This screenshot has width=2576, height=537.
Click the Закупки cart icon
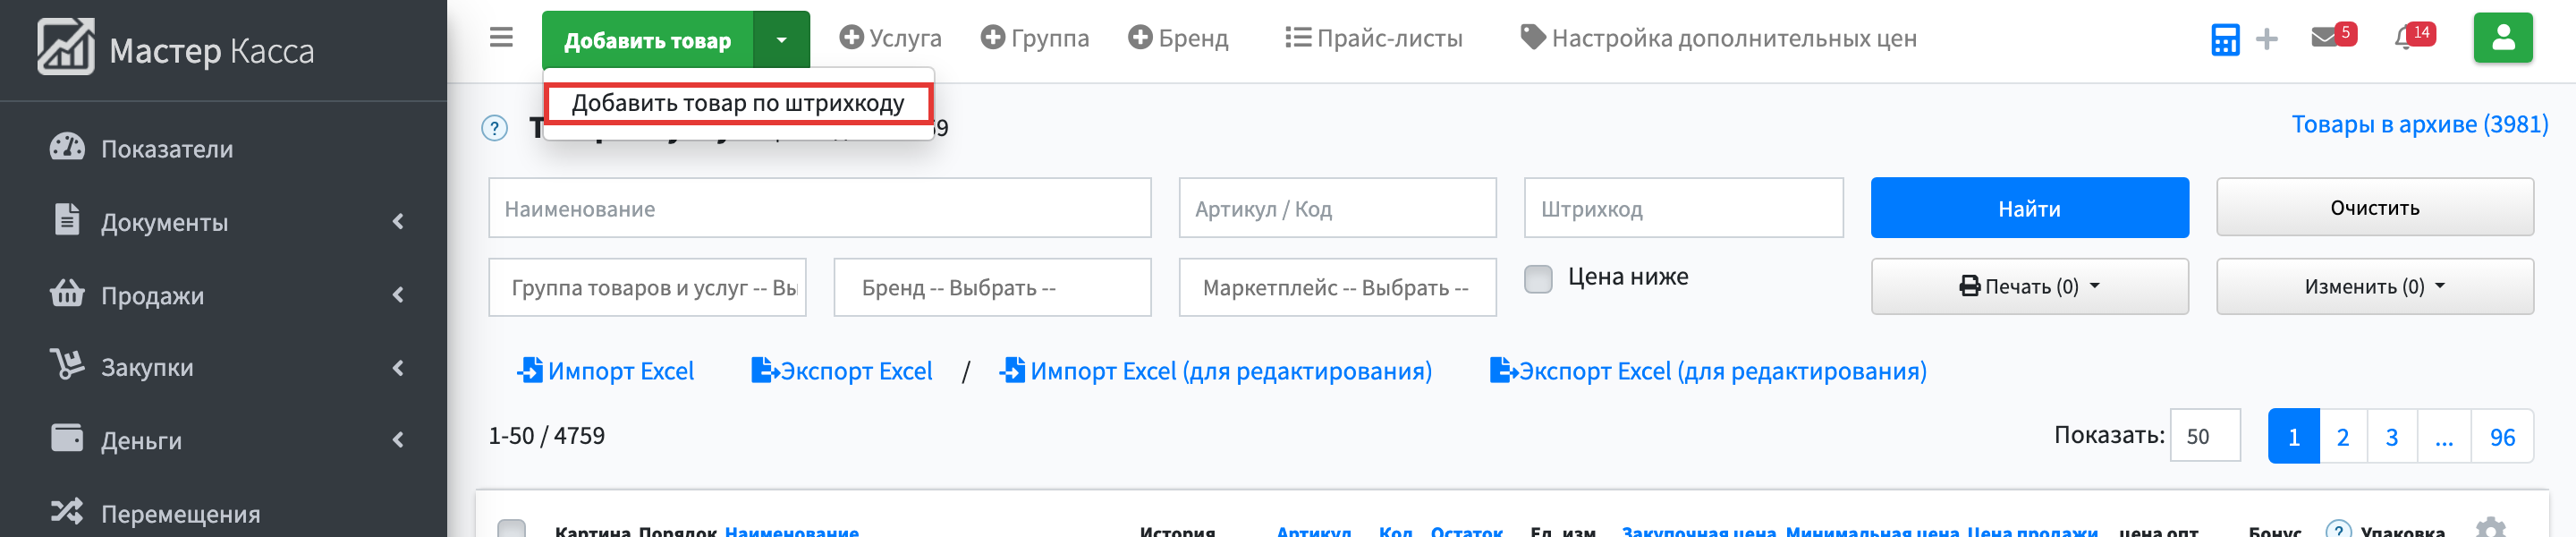[x=67, y=364]
